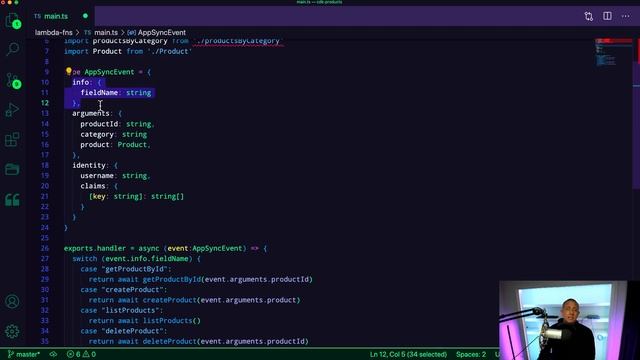Click 'category' on line 15
The width and height of the screenshot is (640, 360).
(97, 134)
